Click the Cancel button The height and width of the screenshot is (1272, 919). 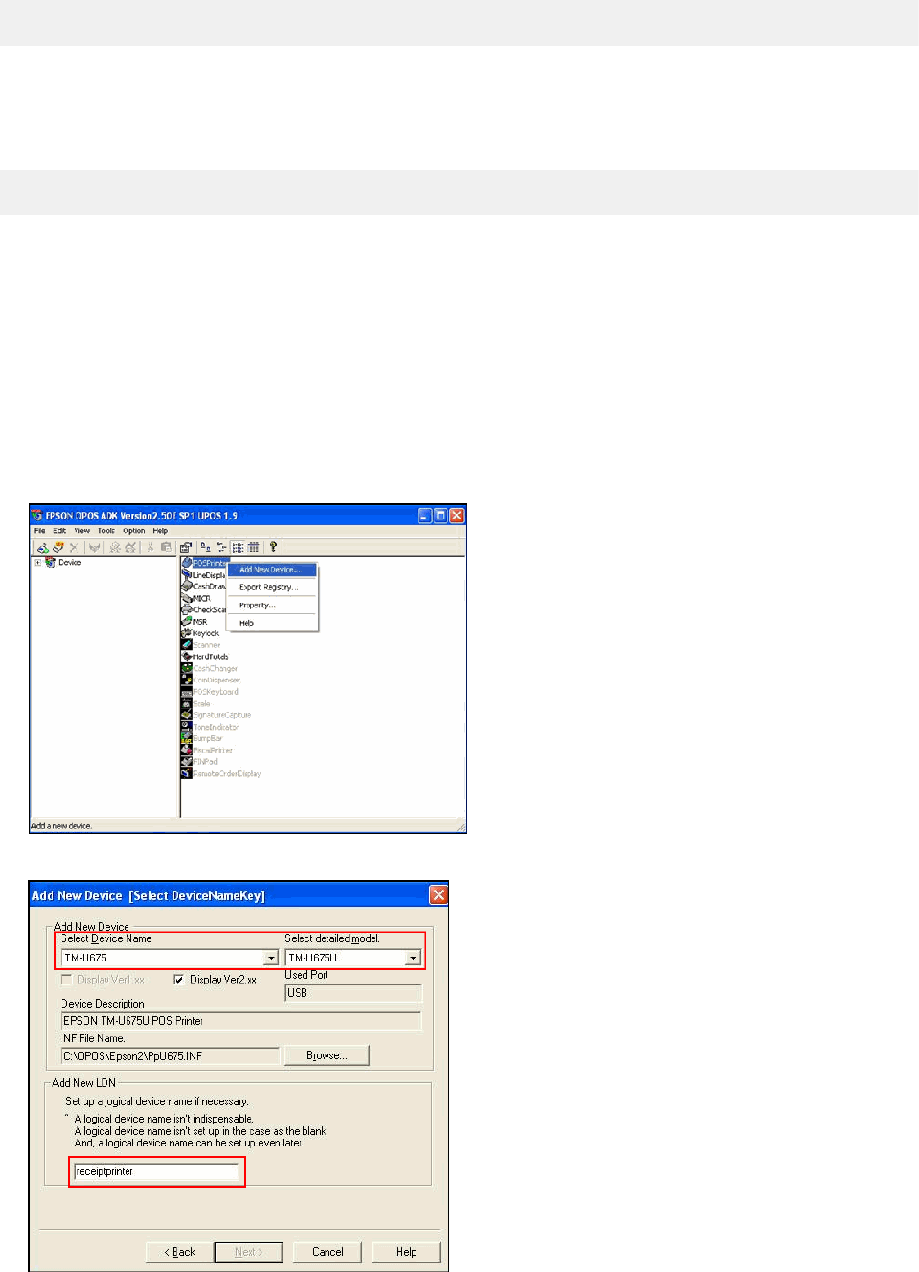point(328,1252)
